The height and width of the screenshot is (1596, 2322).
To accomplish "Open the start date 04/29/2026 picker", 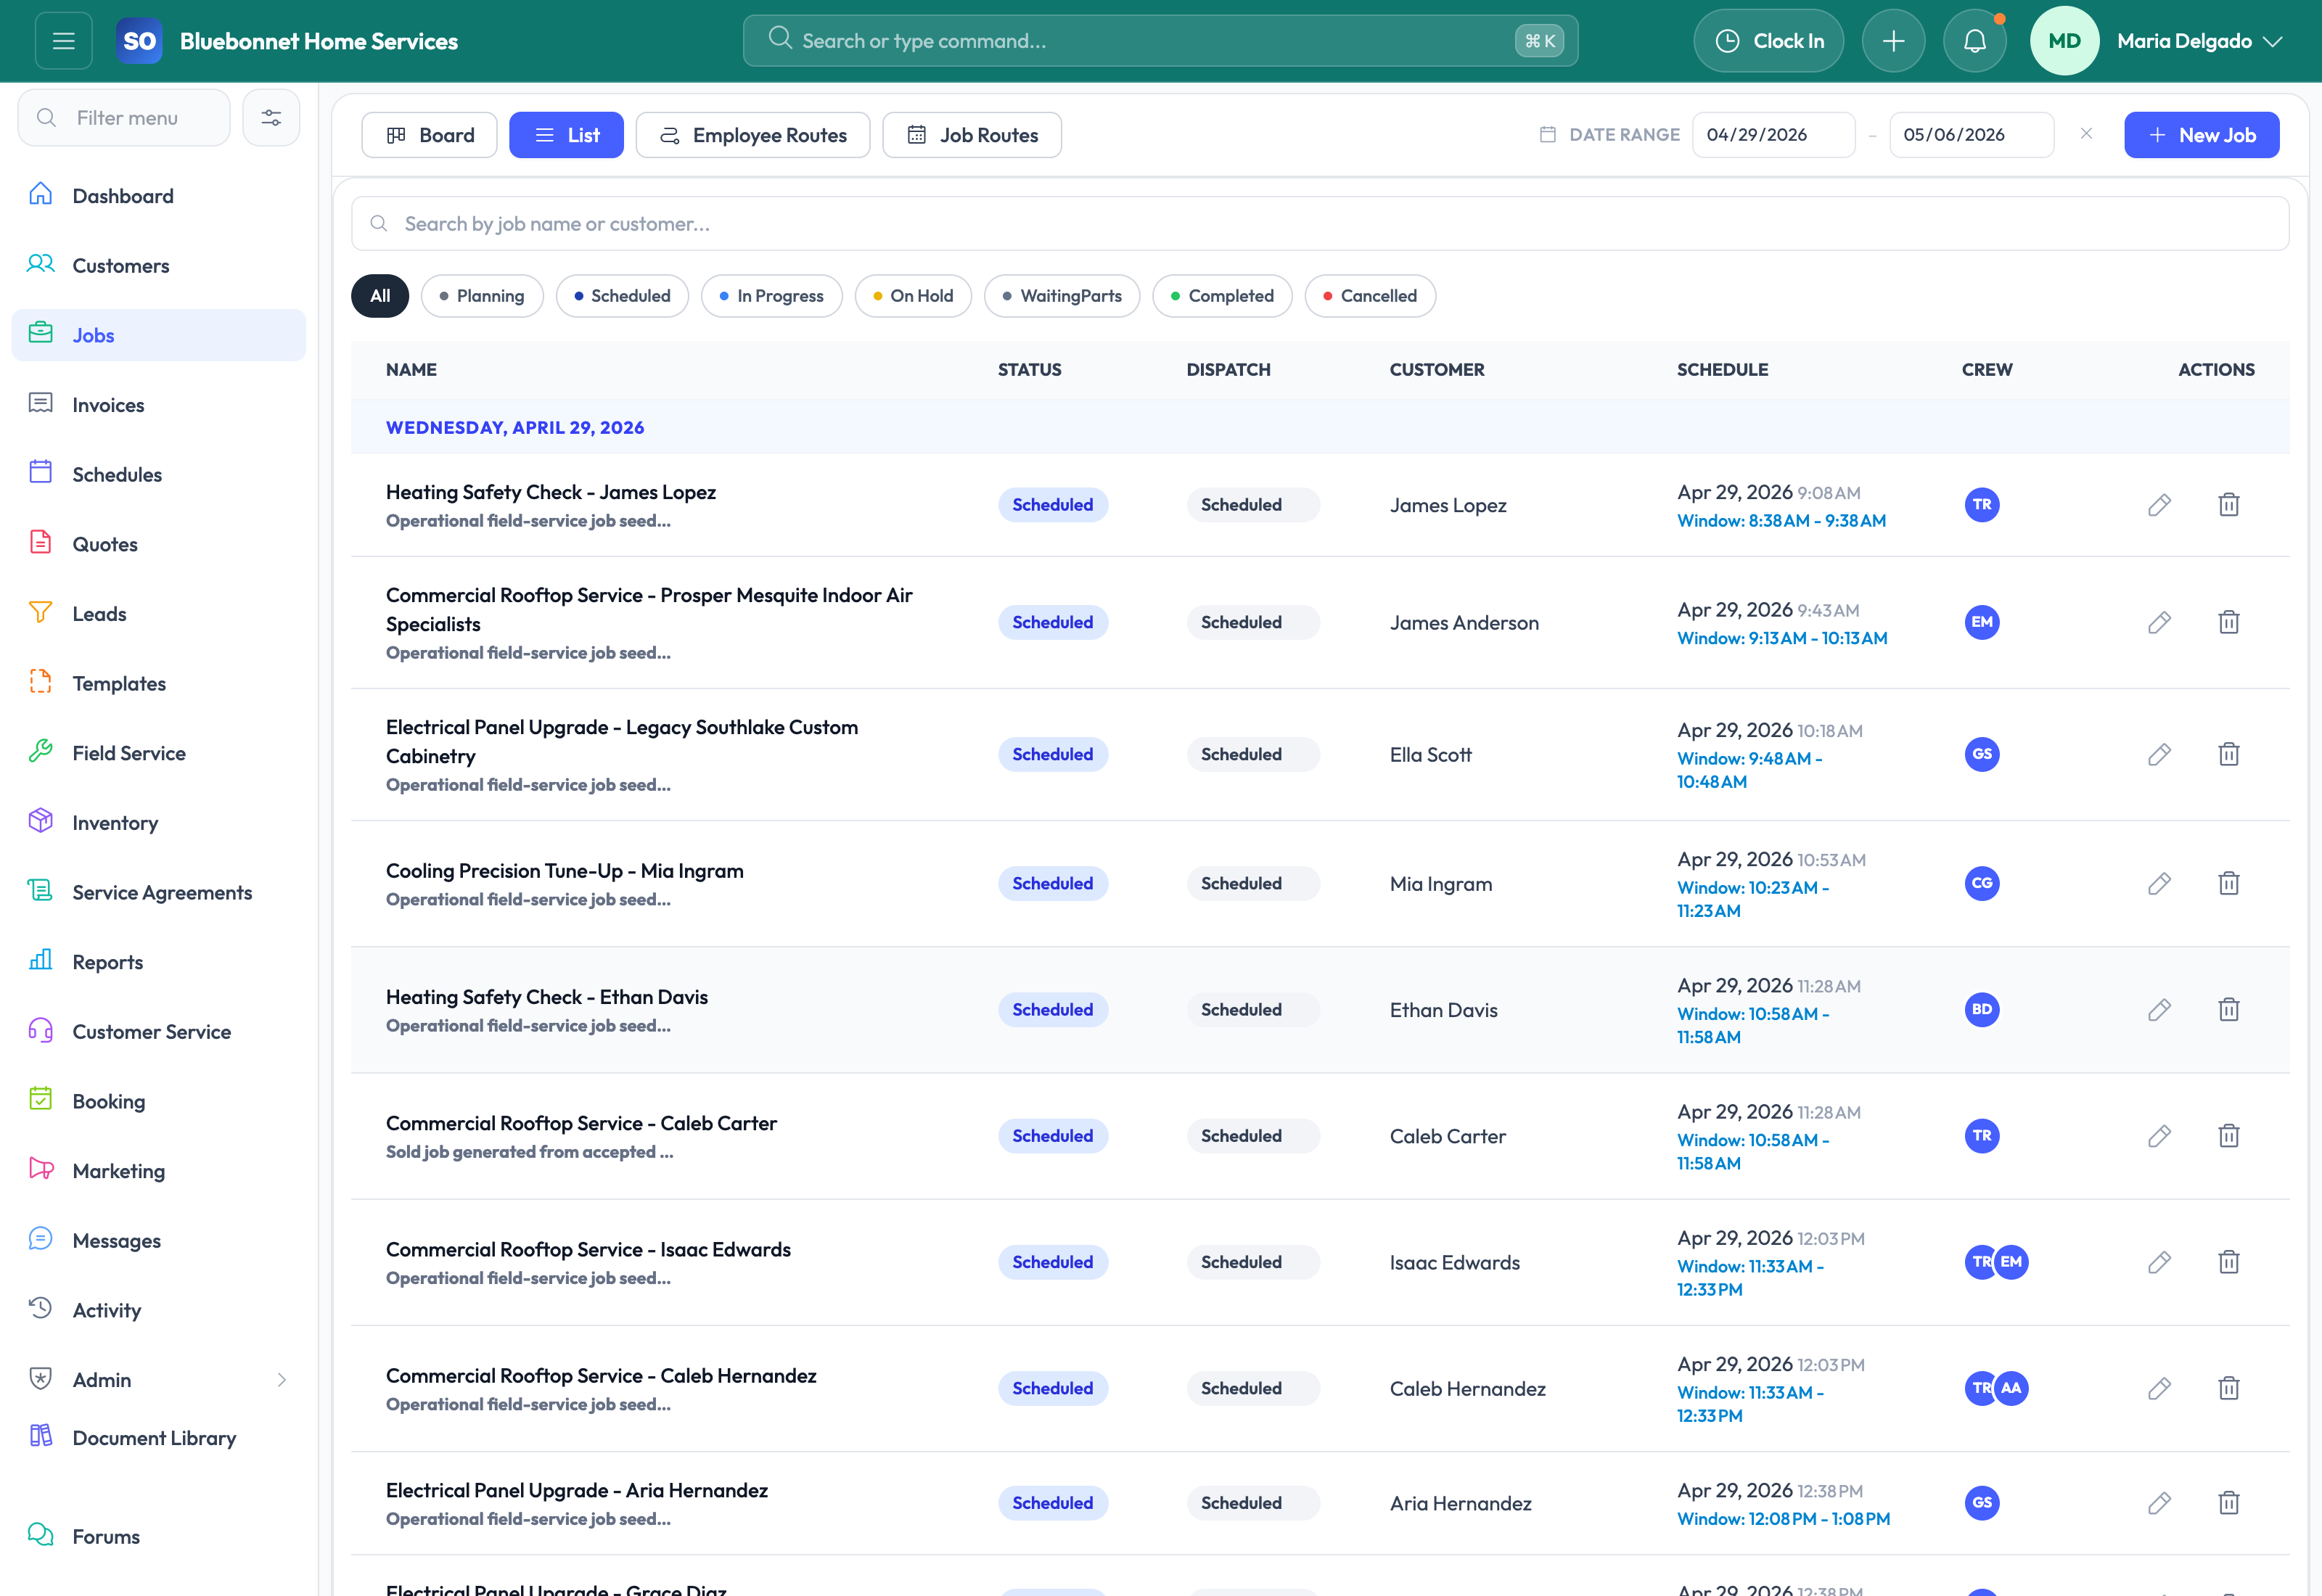I will tap(1773, 135).
